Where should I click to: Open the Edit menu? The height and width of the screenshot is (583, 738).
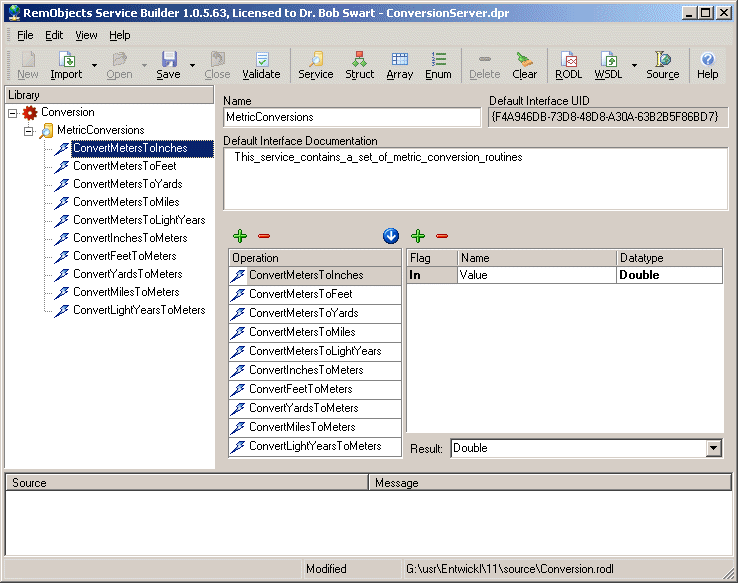pos(54,35)
